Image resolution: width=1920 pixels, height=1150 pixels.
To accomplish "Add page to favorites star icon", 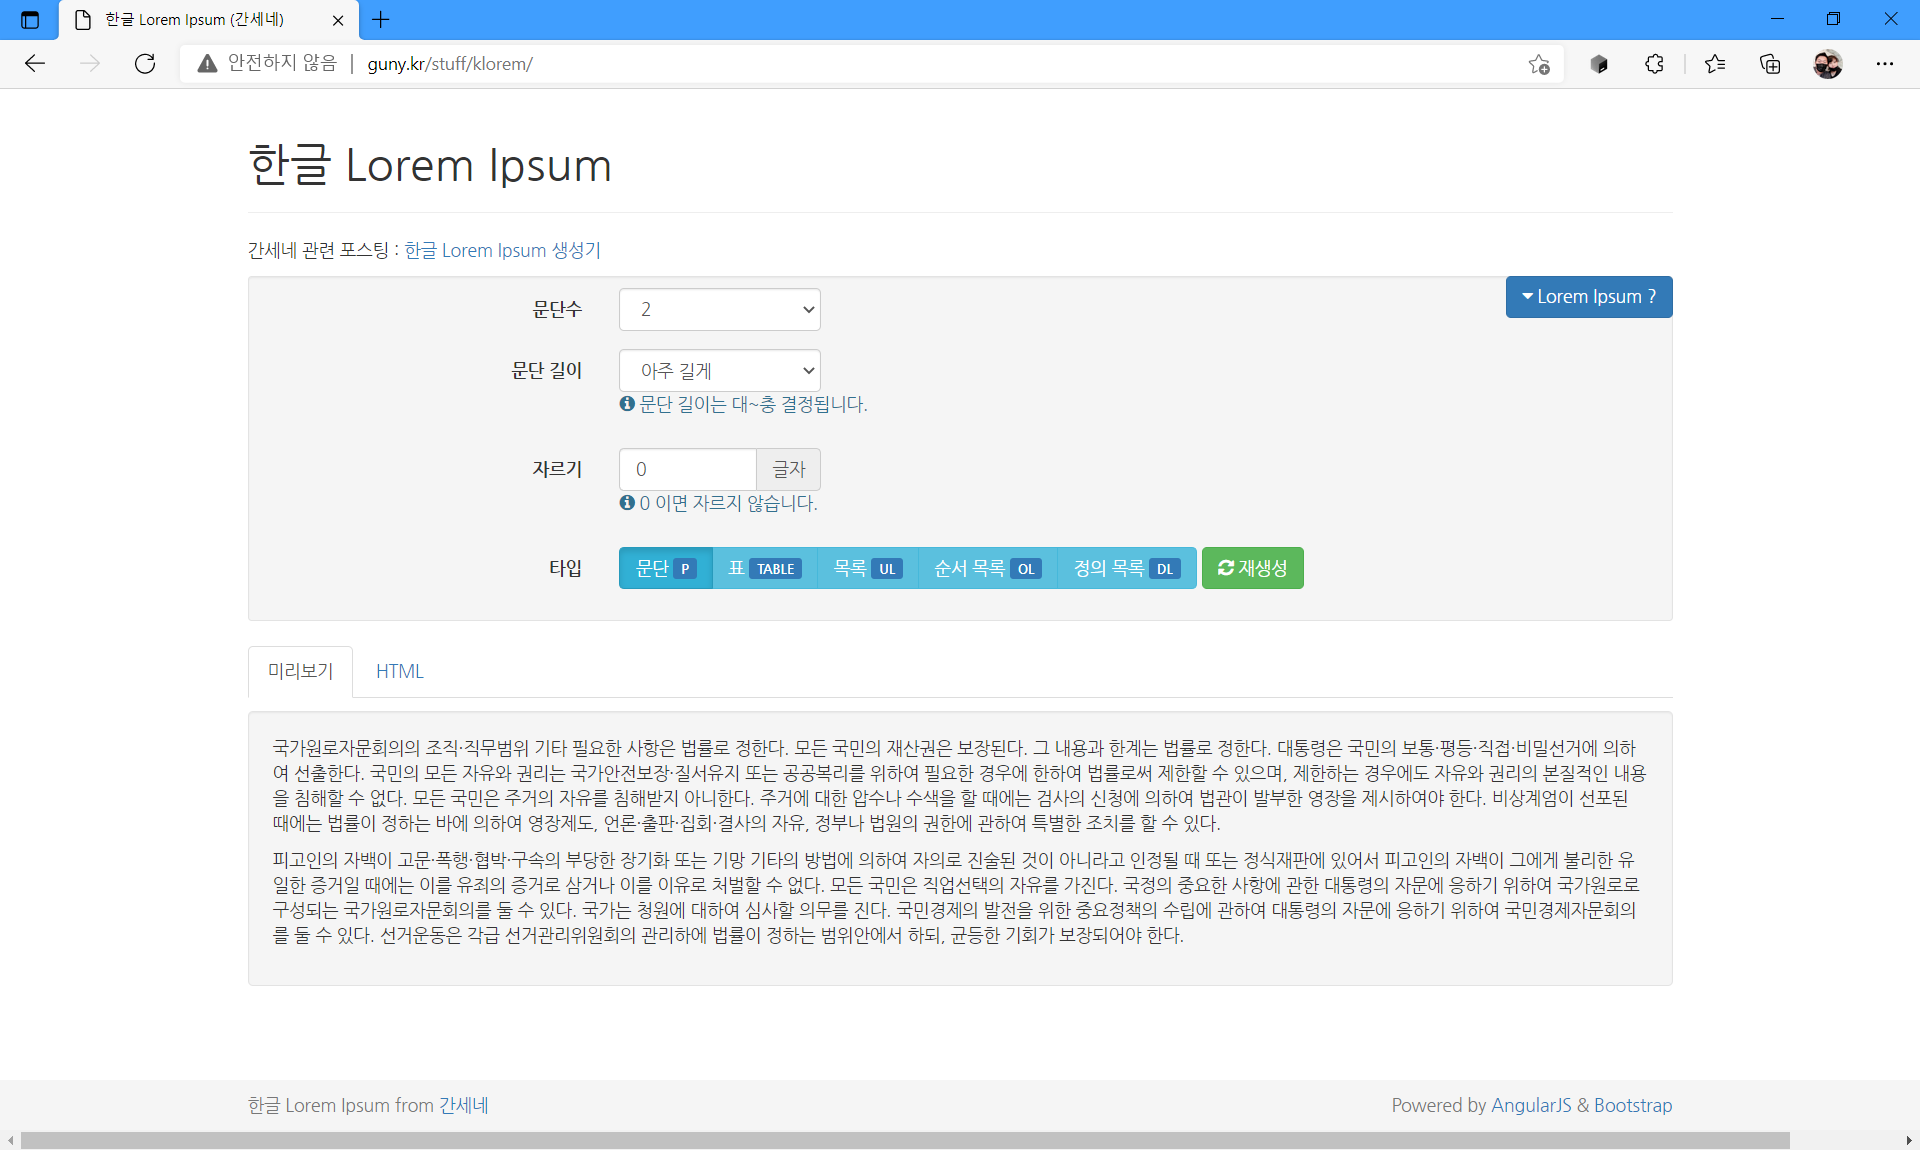I will 1539,64.
